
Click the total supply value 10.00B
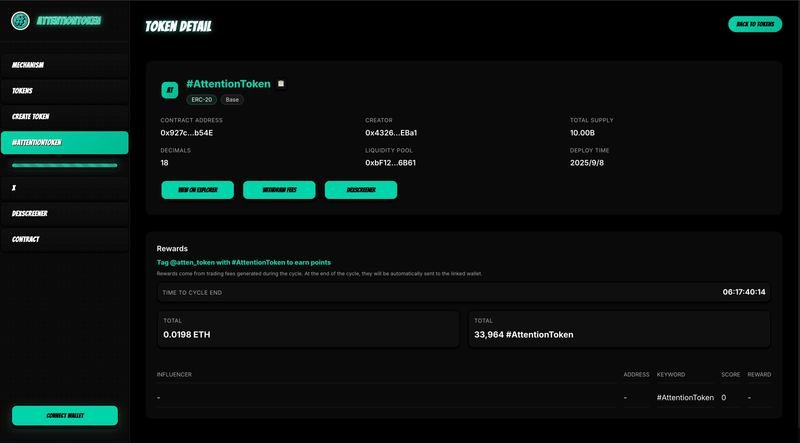click(582, 133)
